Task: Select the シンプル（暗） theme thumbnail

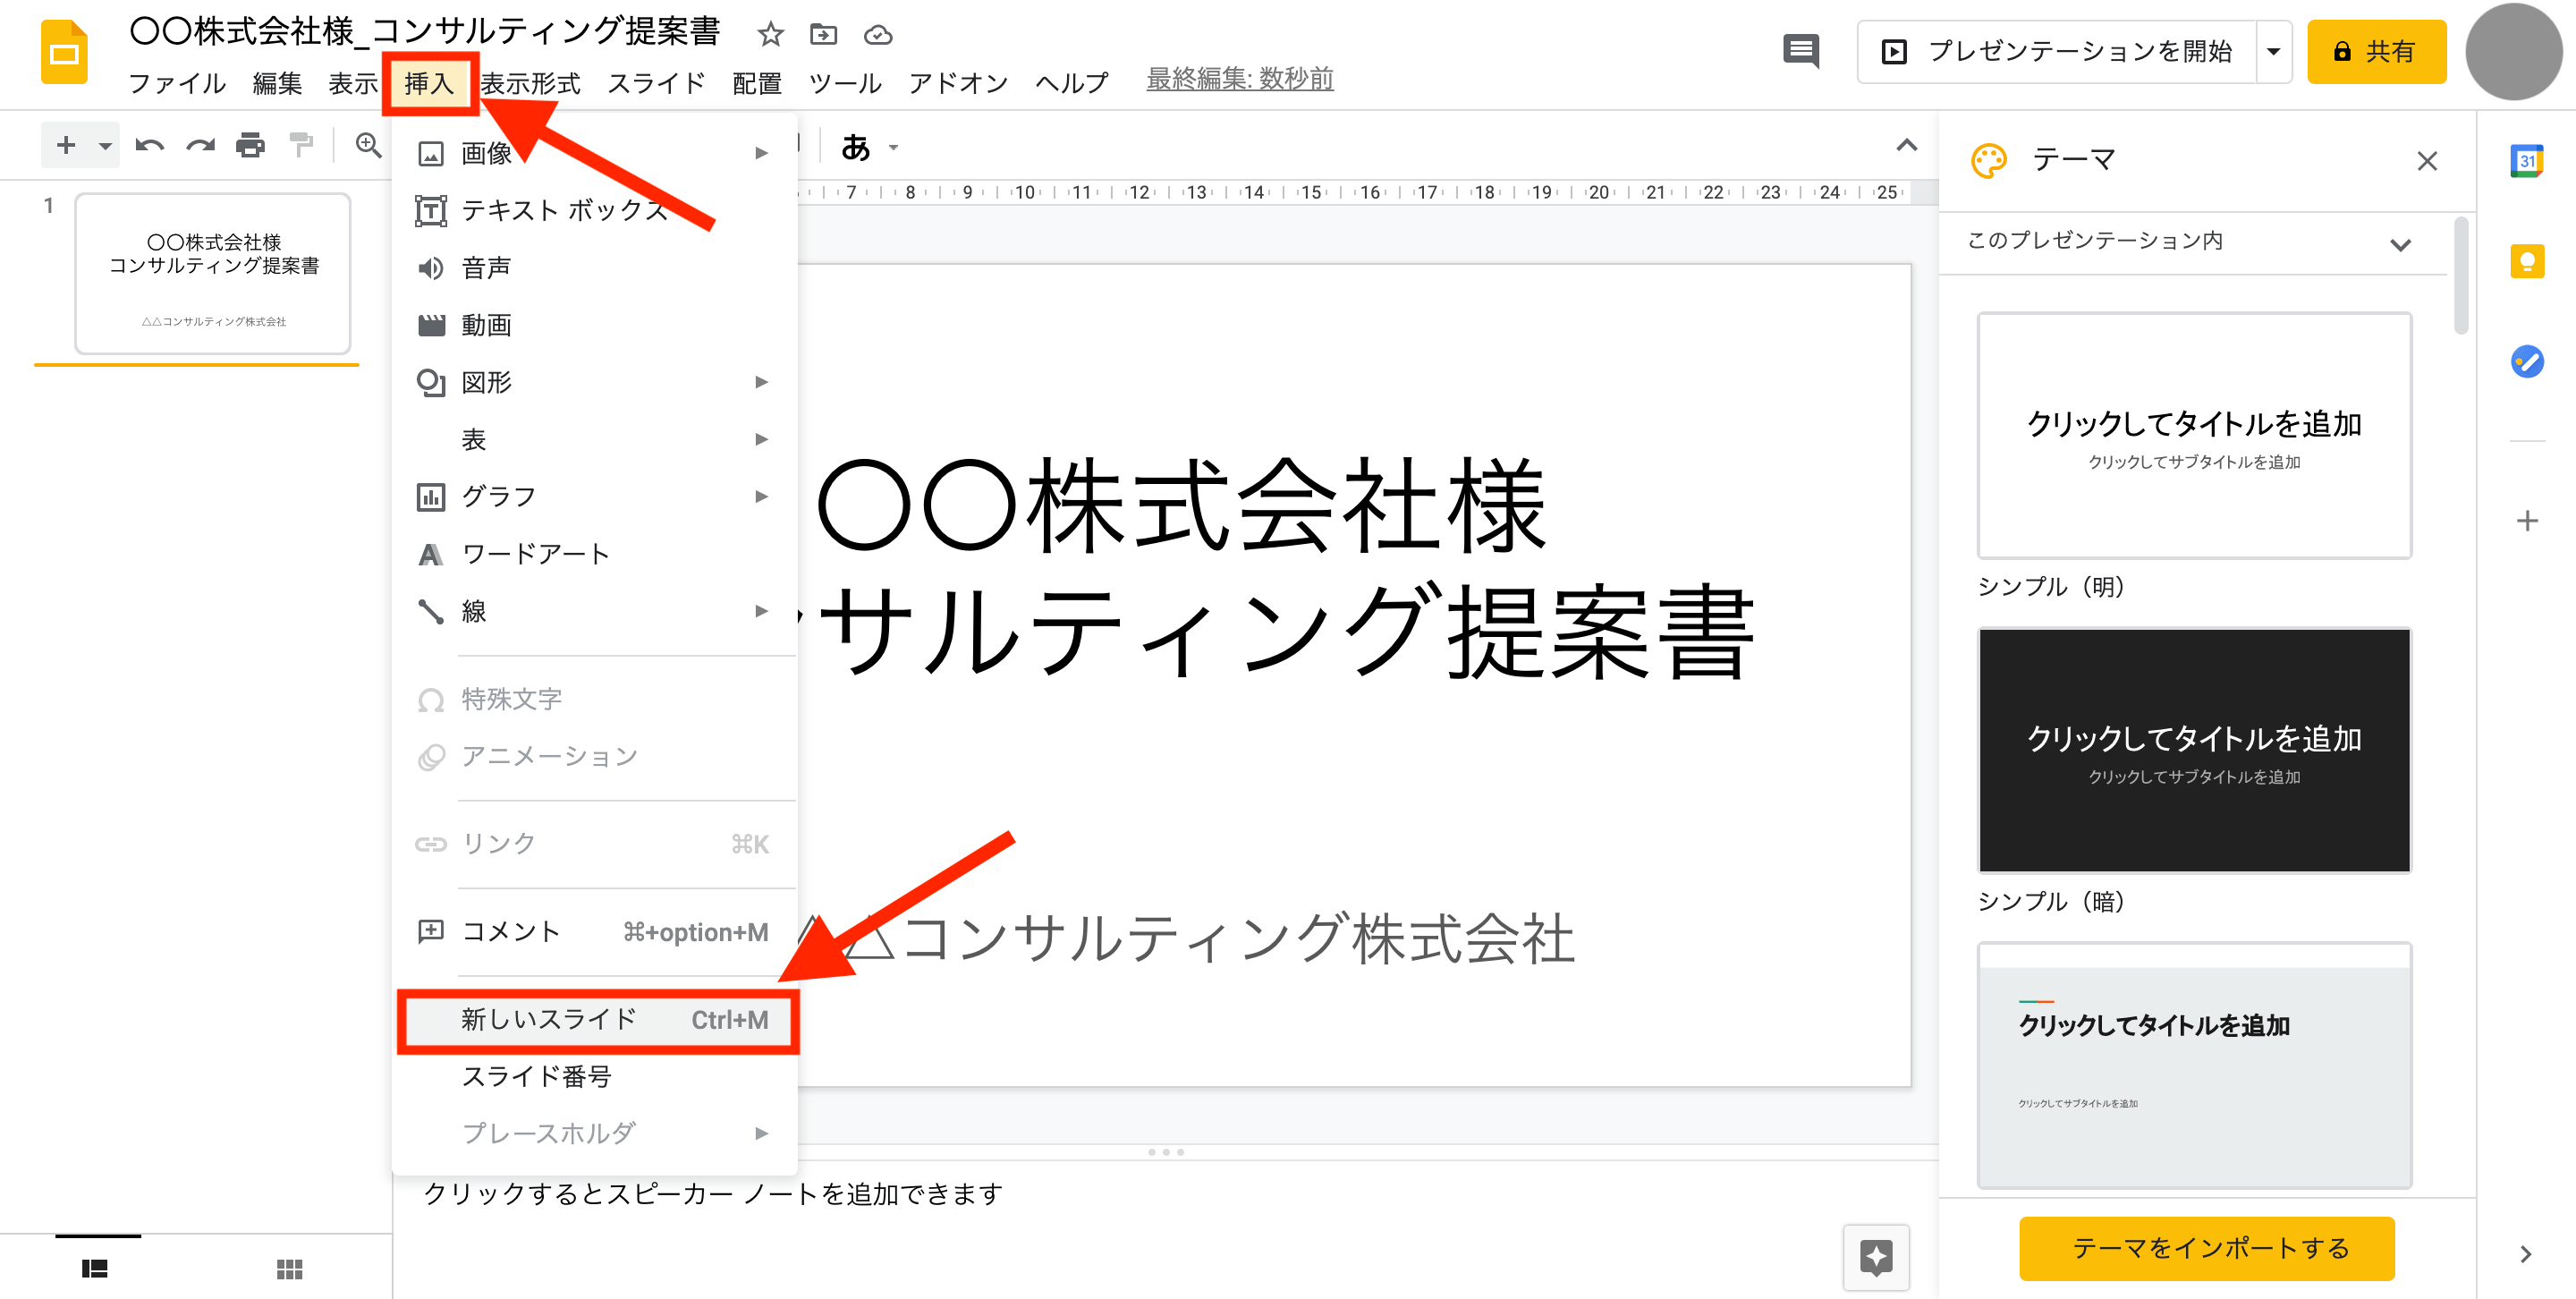Action: (x=2194, y=750)
